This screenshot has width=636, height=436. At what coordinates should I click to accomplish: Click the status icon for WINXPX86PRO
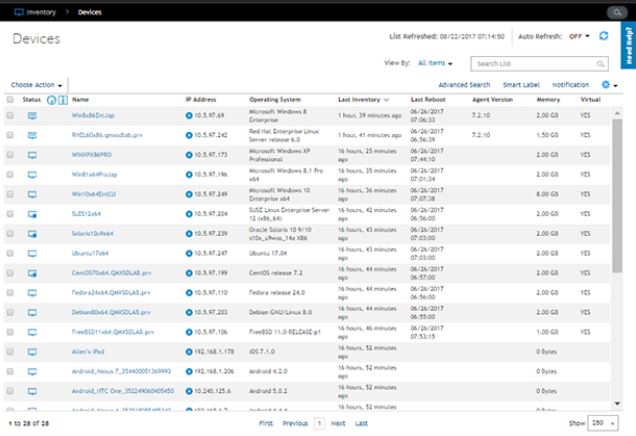click(32, 155)
